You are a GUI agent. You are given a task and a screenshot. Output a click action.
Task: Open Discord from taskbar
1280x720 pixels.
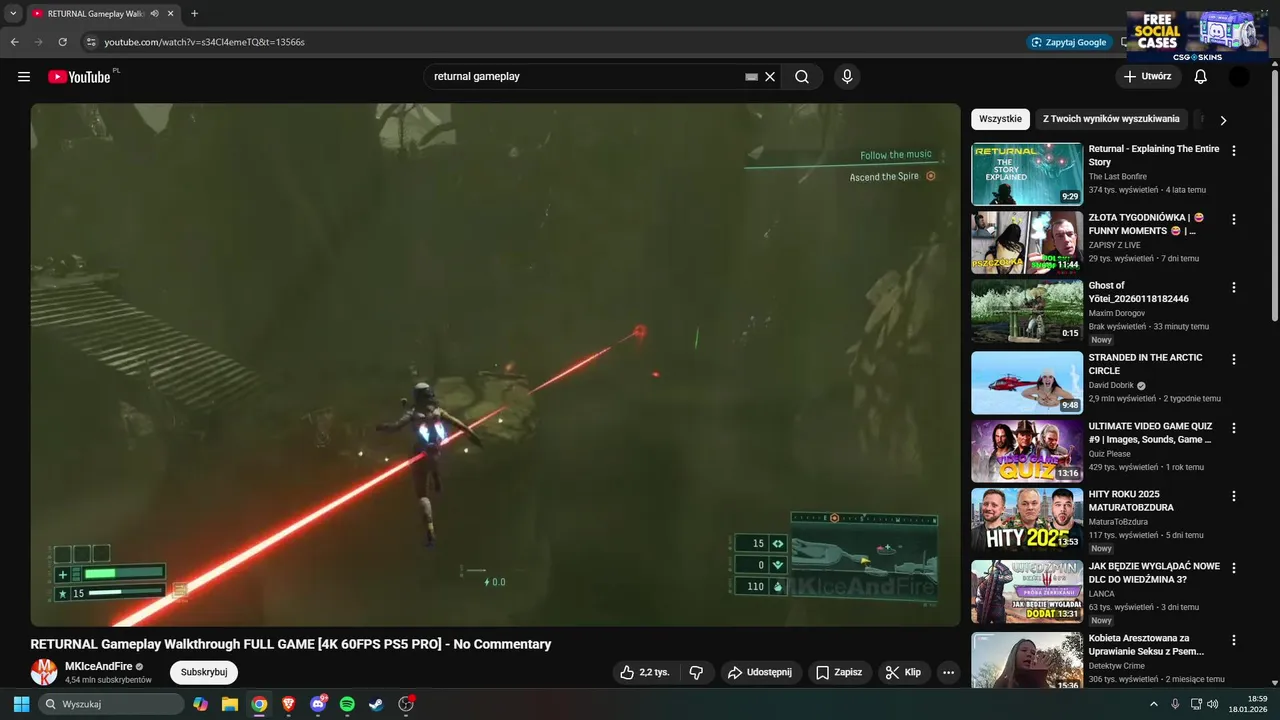click(x=318, y=704)
